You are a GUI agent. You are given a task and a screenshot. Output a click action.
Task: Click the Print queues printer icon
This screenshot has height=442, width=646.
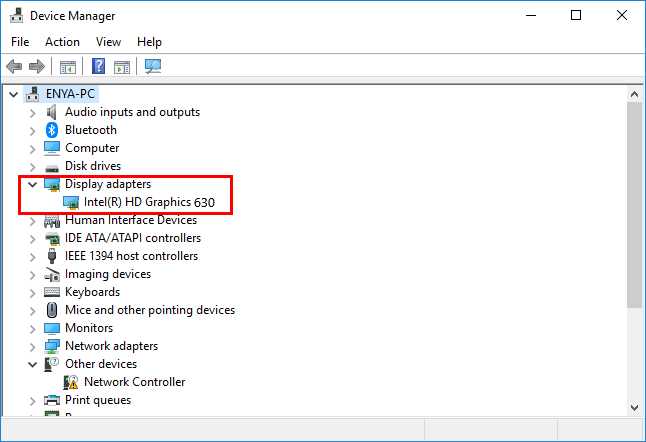52,400
